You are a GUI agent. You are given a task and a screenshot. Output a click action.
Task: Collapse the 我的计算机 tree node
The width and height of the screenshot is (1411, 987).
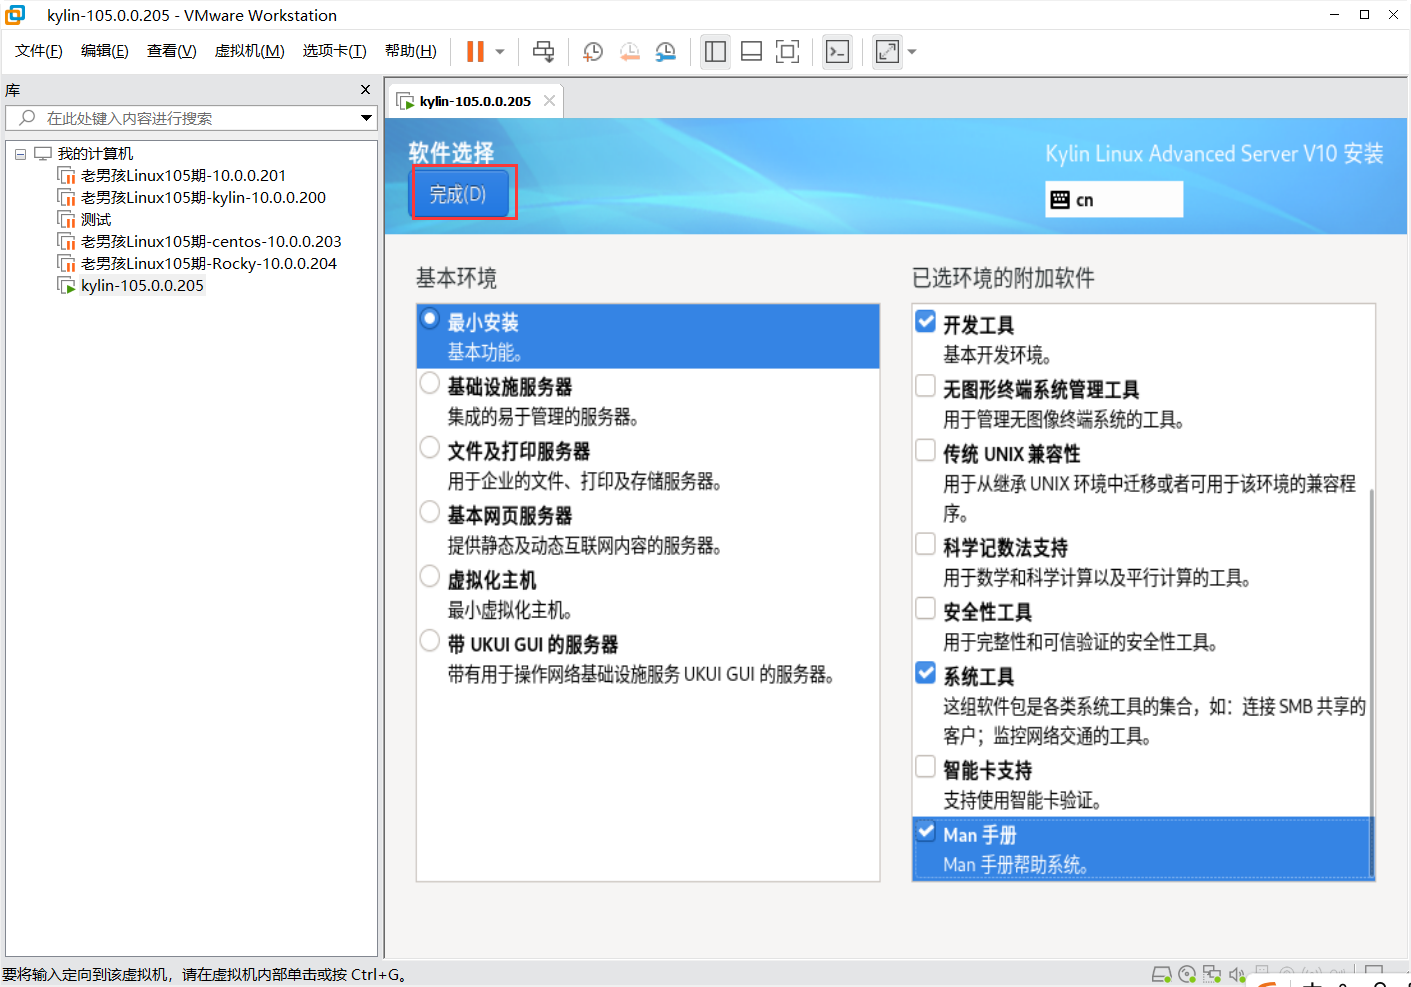point(20,154)
